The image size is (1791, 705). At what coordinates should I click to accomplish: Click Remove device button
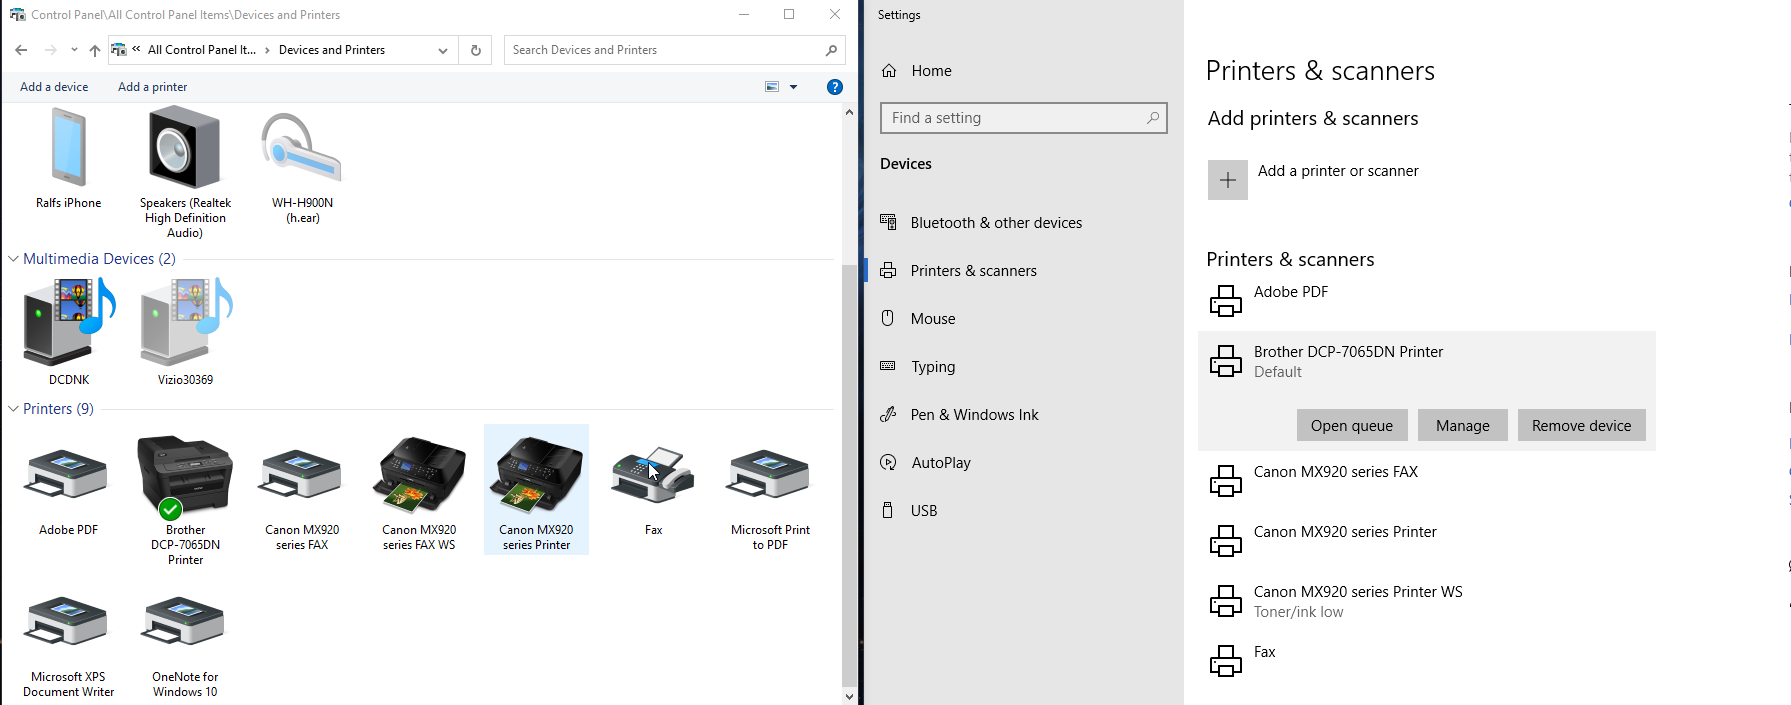[1581, 425]
